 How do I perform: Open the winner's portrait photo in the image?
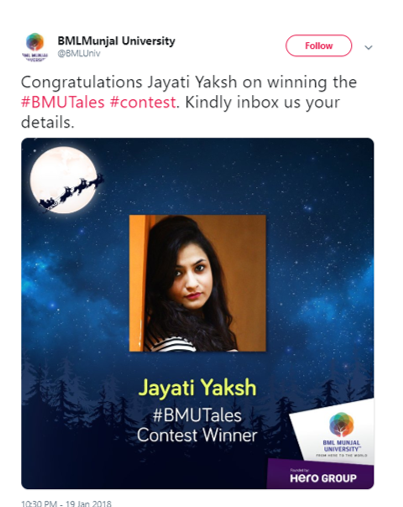pyautogui.click(x=197, y=283)
